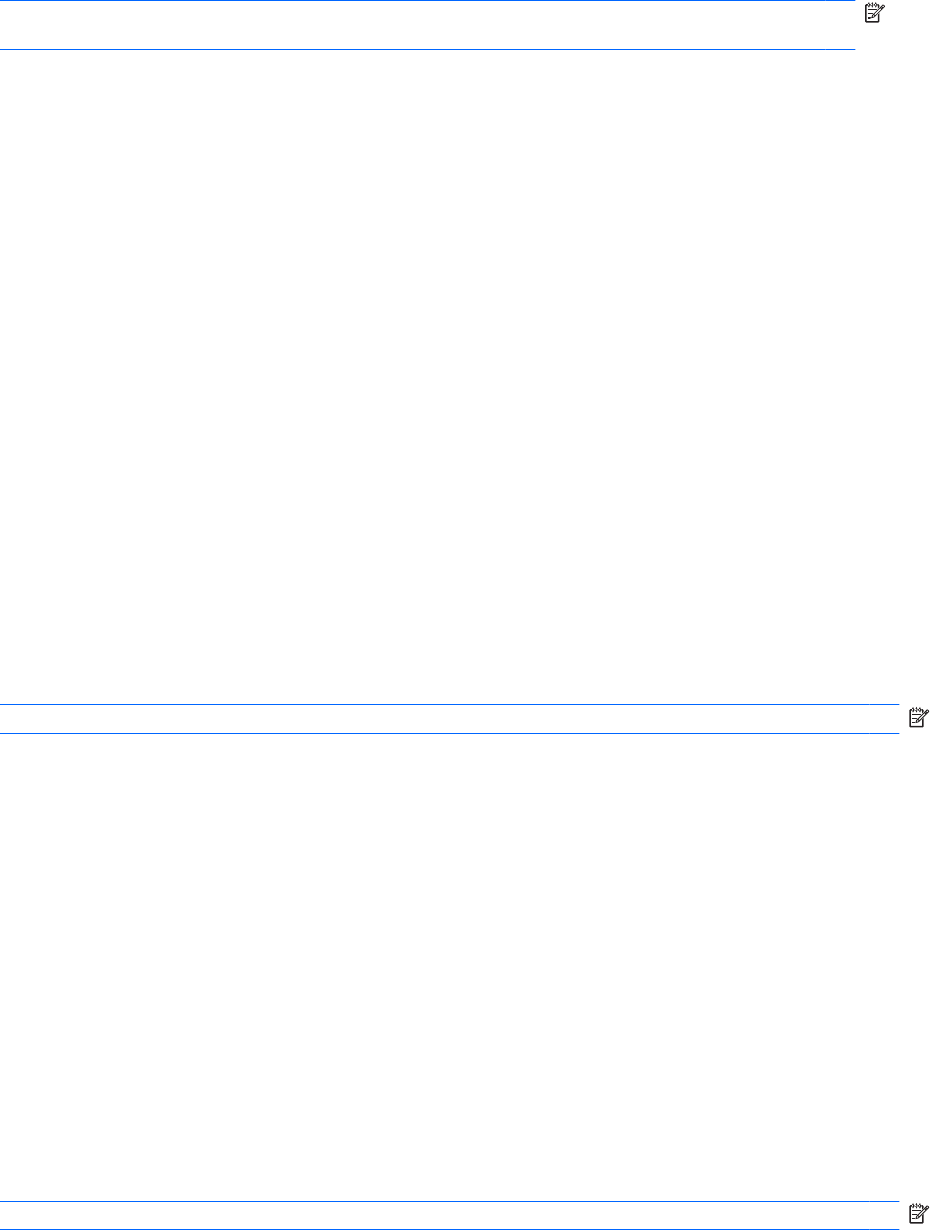Screen dimensions: 930x1230
Task: Click the topmost note pencil icon
Action: click(x=872, y=11)
